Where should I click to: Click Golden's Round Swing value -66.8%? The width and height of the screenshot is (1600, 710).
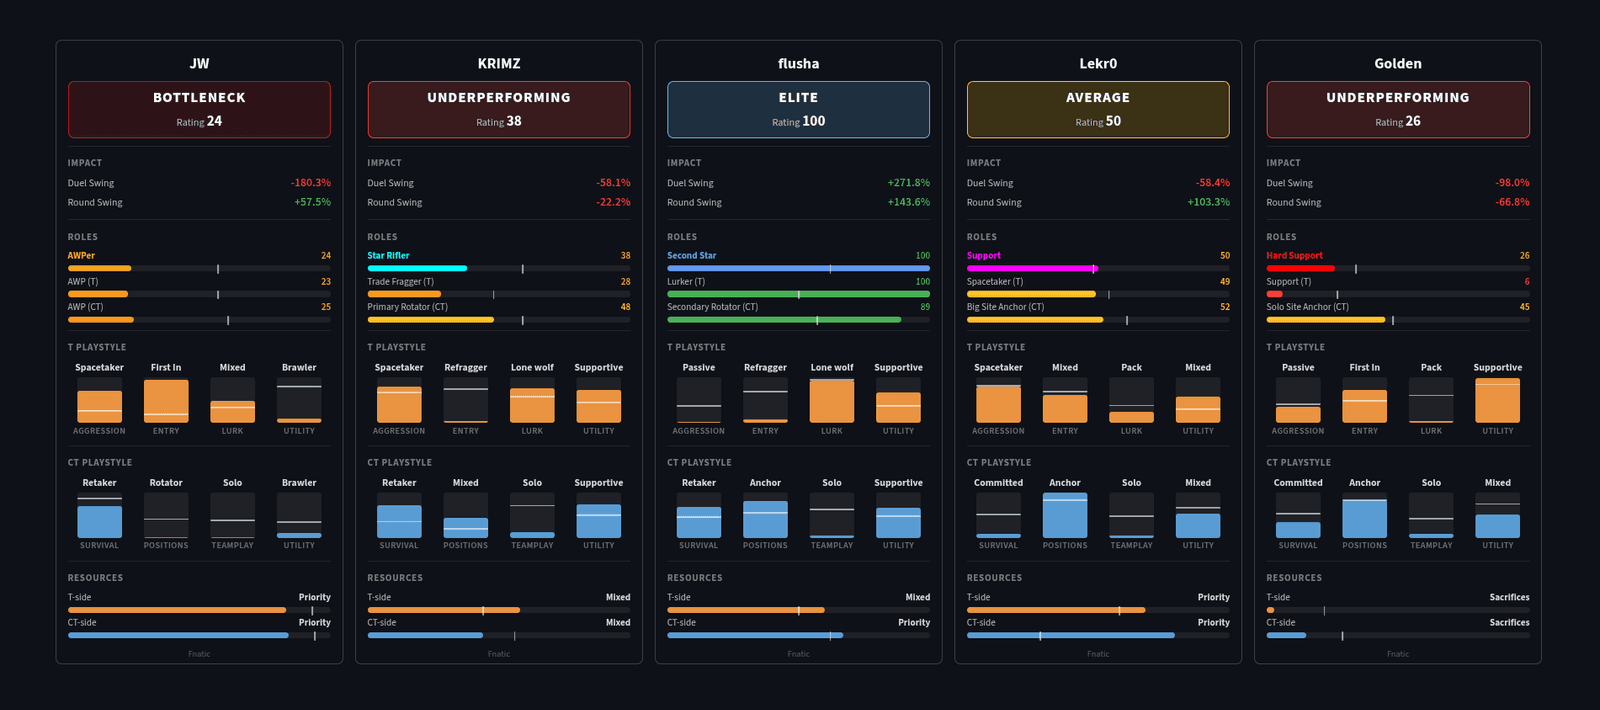[x=1513, y=202]
